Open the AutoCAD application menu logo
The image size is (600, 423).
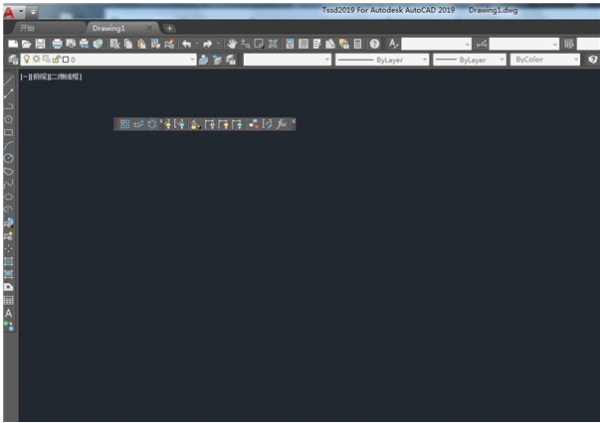[9, 11]
